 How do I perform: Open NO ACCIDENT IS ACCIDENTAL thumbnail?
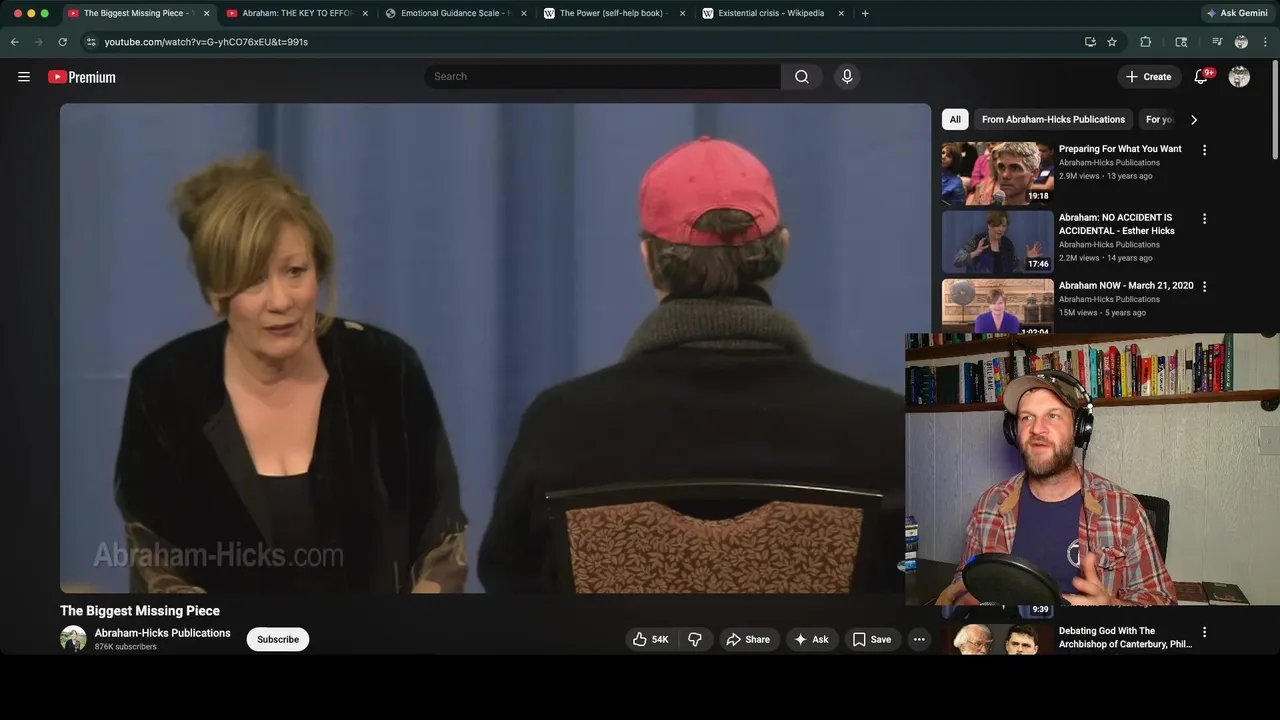[997, 241]
